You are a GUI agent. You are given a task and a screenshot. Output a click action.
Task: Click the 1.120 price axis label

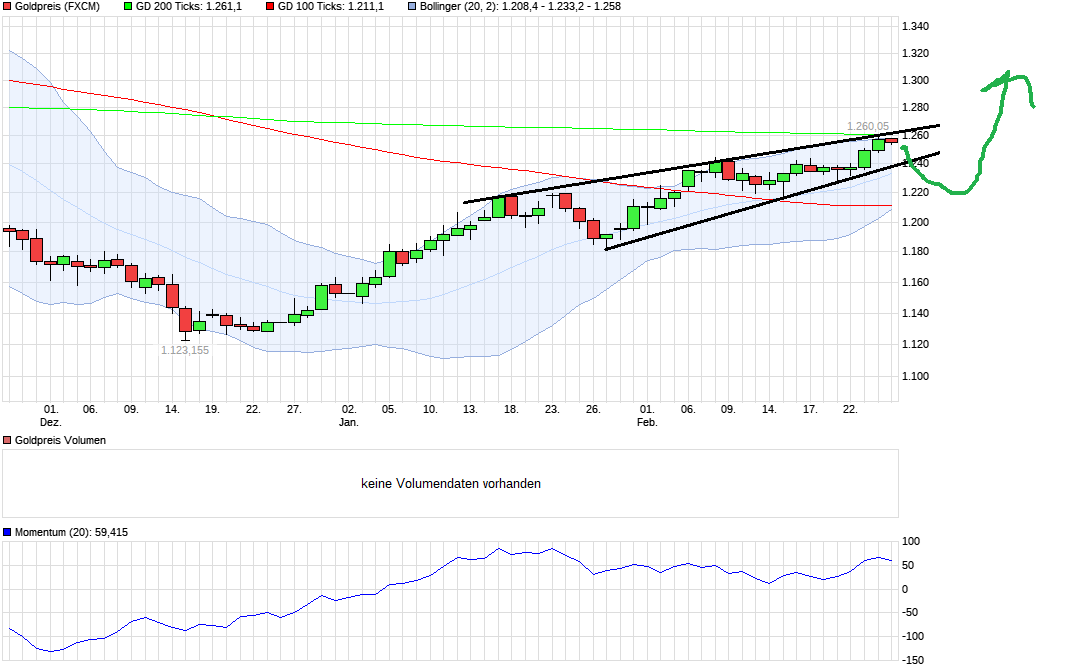tap(915, 344)
